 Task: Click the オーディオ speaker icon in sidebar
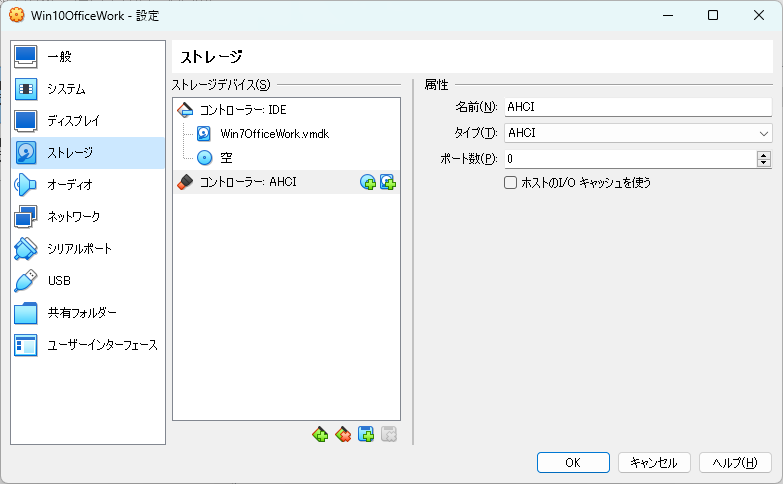pyautogui.click(x=25, y=185)
